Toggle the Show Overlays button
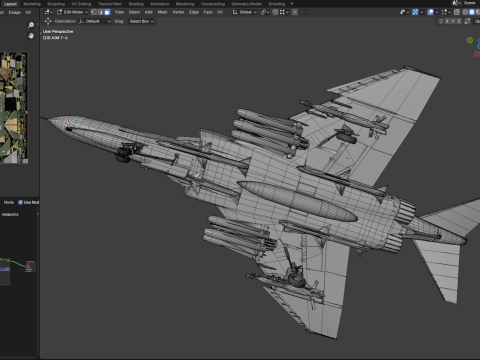 tap(431, 12)
